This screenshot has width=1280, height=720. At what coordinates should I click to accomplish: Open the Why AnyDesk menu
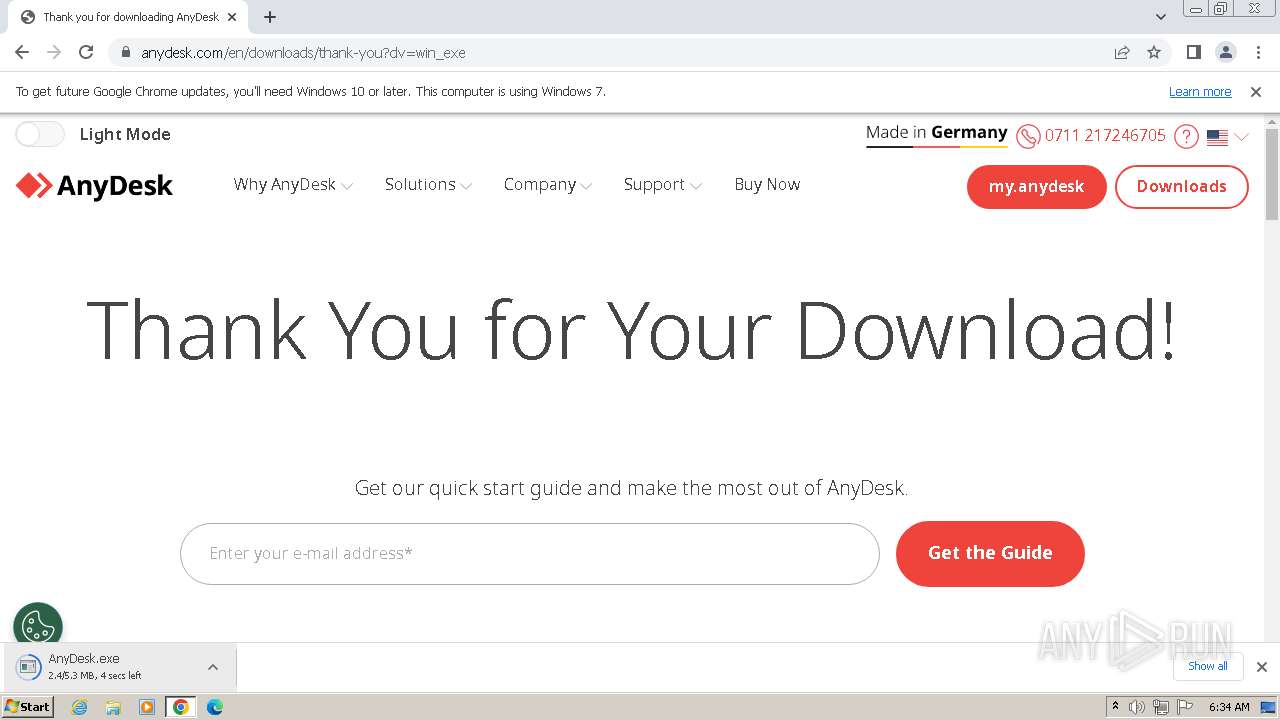[x=293, y=184]
